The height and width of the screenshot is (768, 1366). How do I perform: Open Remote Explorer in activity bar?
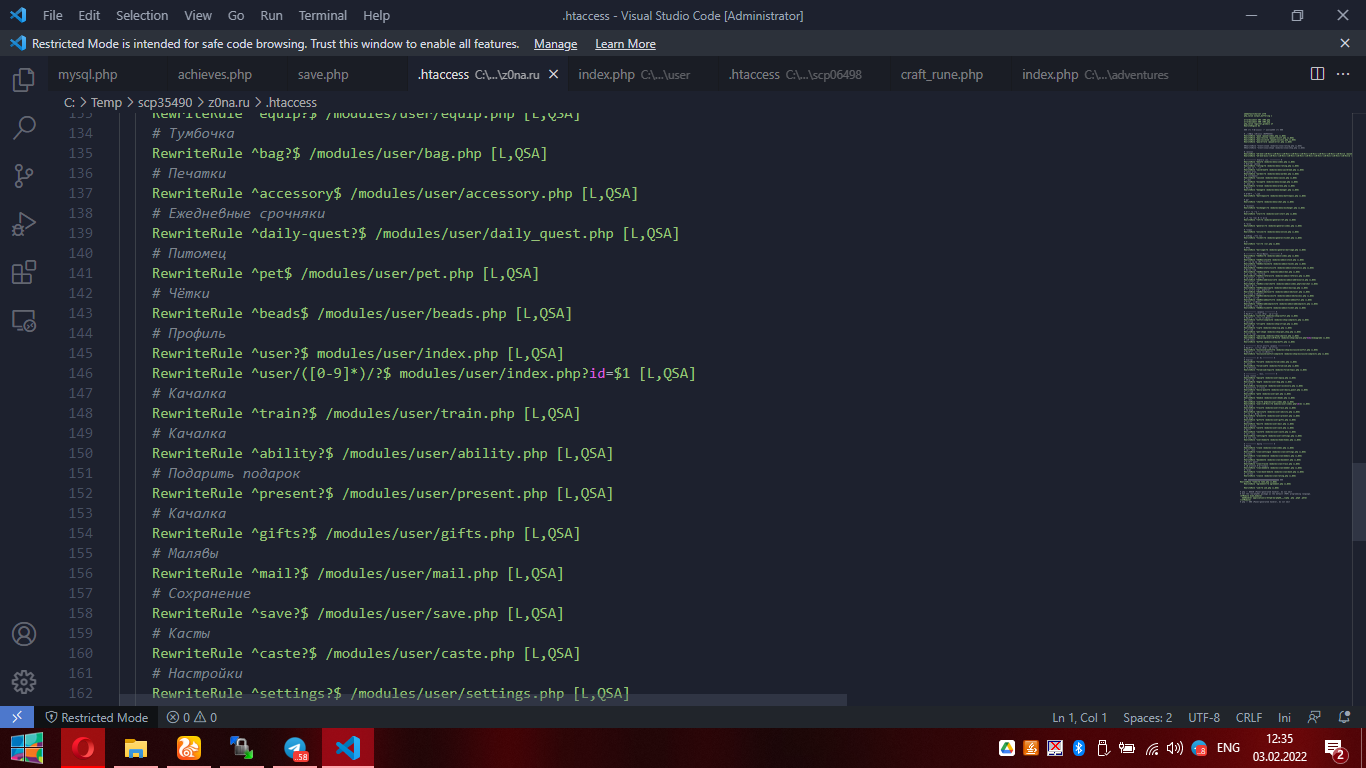24,321
